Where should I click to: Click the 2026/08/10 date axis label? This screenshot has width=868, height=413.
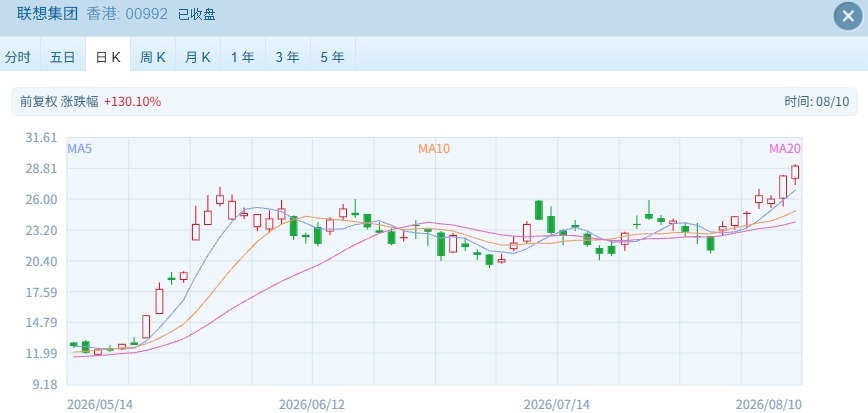click(x=768, y=404)
